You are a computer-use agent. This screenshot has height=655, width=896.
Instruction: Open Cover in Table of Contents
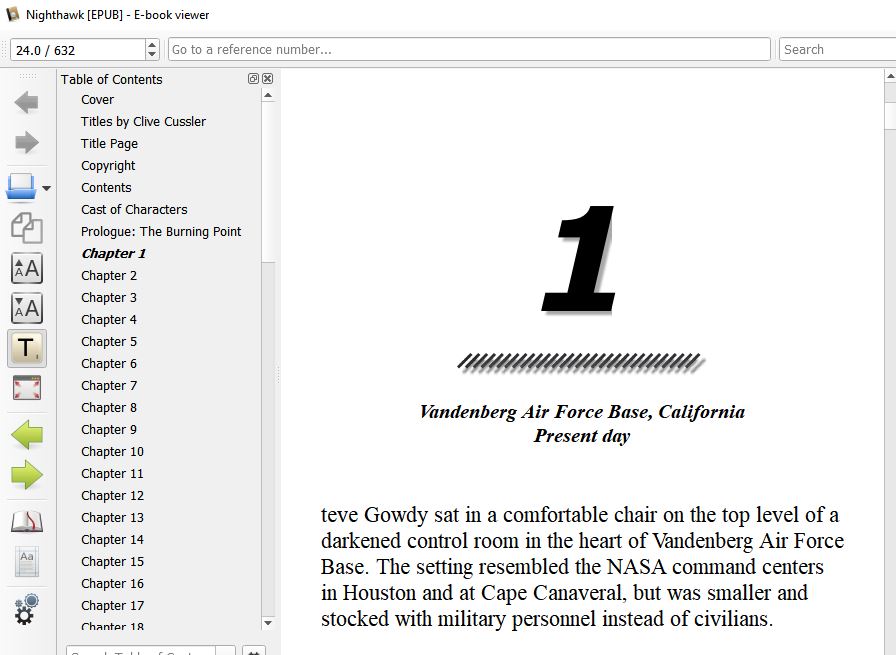pos(97,99)
